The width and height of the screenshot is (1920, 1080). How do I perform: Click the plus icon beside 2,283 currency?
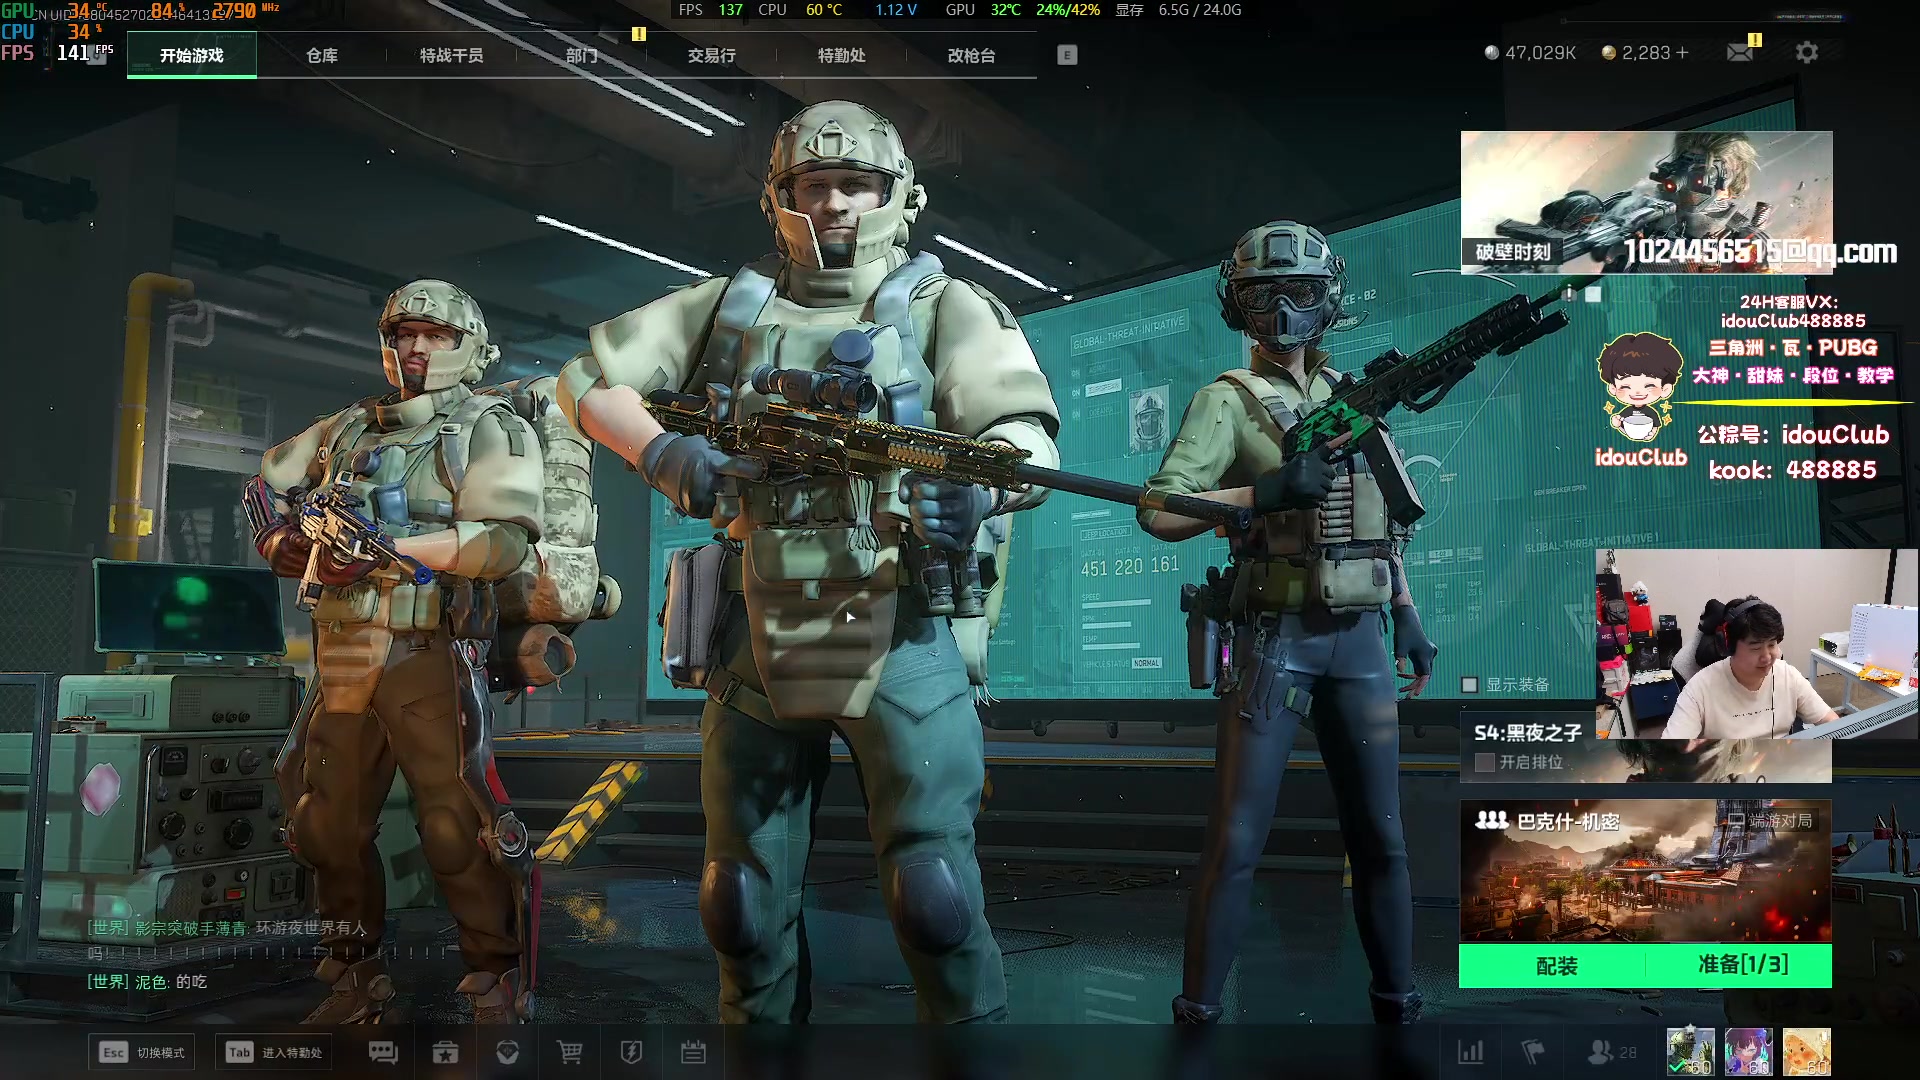[x=1682, y=52]
